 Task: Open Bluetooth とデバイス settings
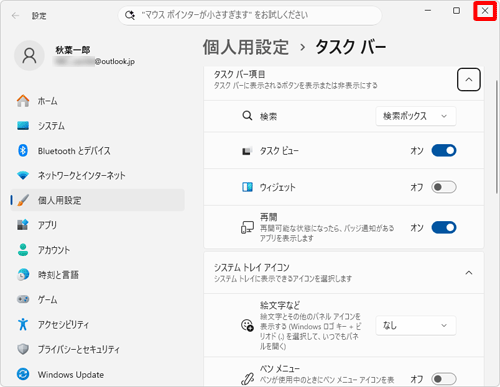[x=98, y=151]
